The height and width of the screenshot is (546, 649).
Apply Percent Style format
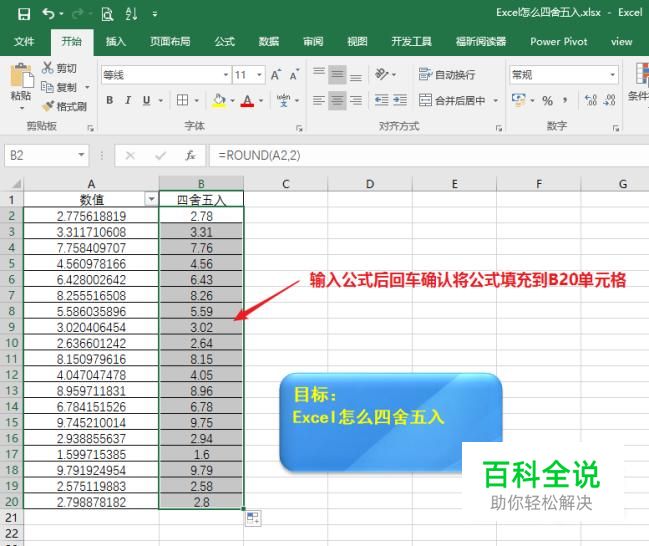pyautogui.click(x=547, y=100)
